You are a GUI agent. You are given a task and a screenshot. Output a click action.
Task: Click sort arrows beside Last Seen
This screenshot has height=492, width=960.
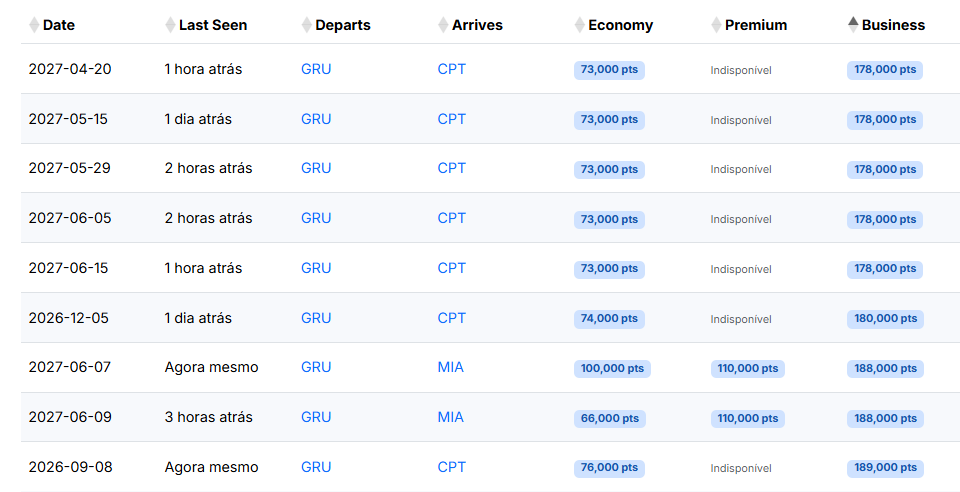170,25
